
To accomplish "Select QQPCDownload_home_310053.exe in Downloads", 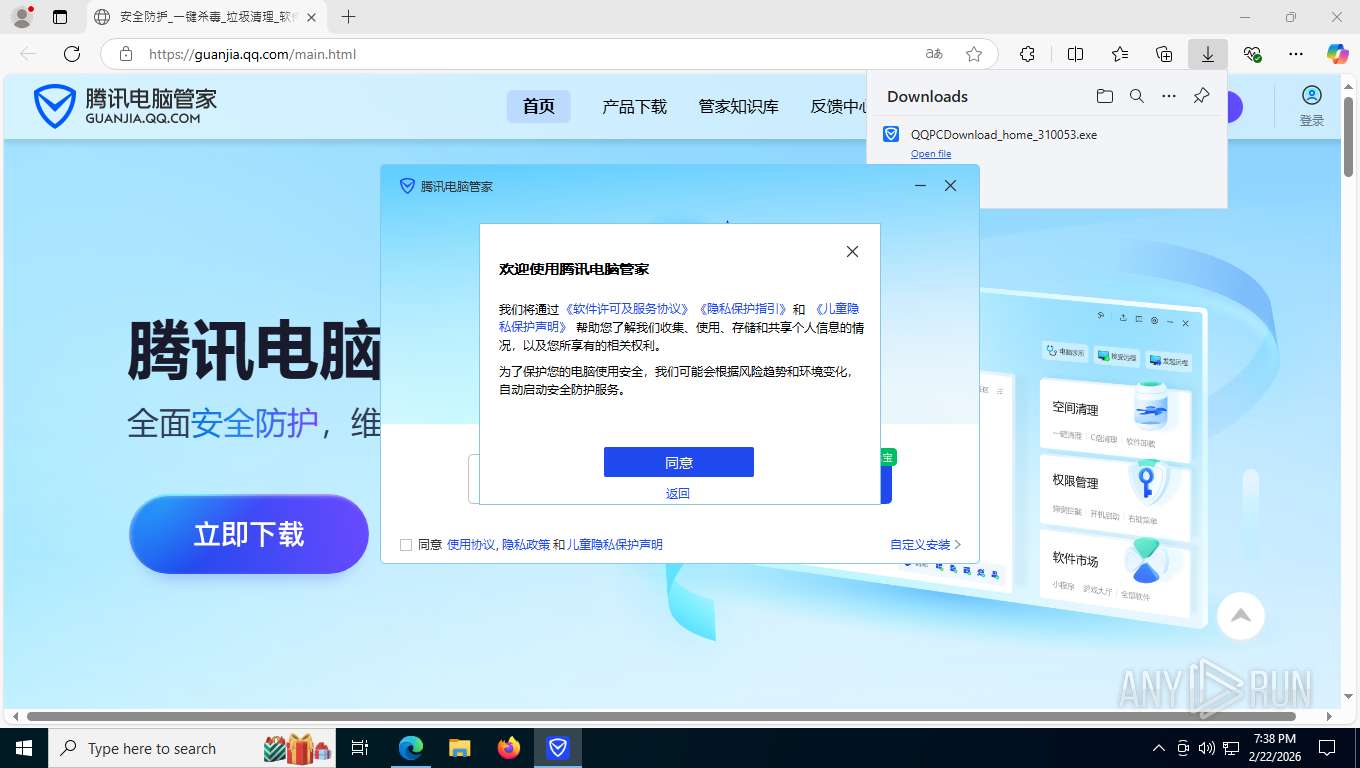I will click(1003, 134).
